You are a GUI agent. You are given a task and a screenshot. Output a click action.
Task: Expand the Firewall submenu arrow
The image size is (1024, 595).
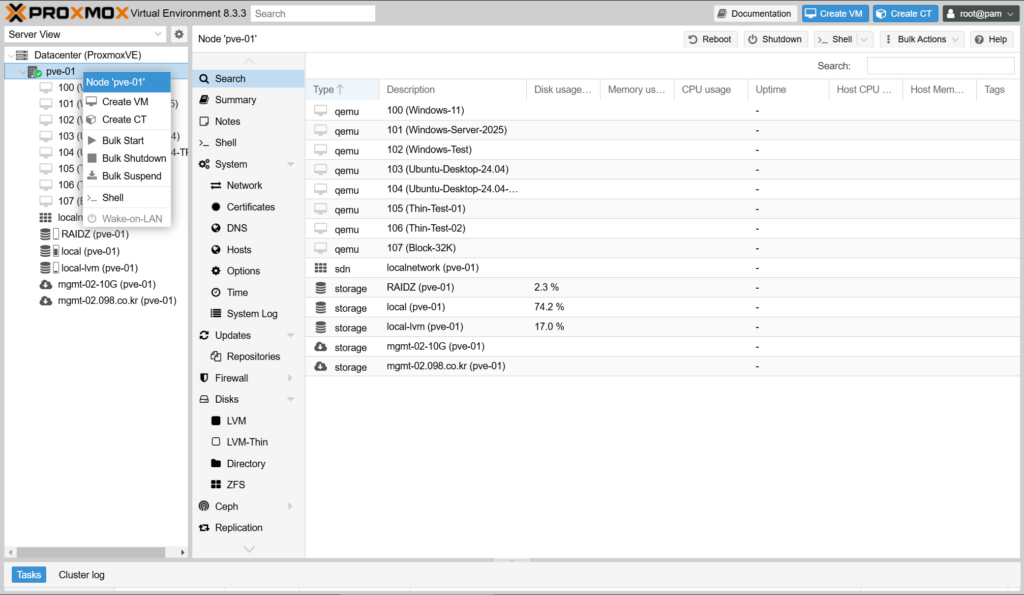[x=290, y=378]
